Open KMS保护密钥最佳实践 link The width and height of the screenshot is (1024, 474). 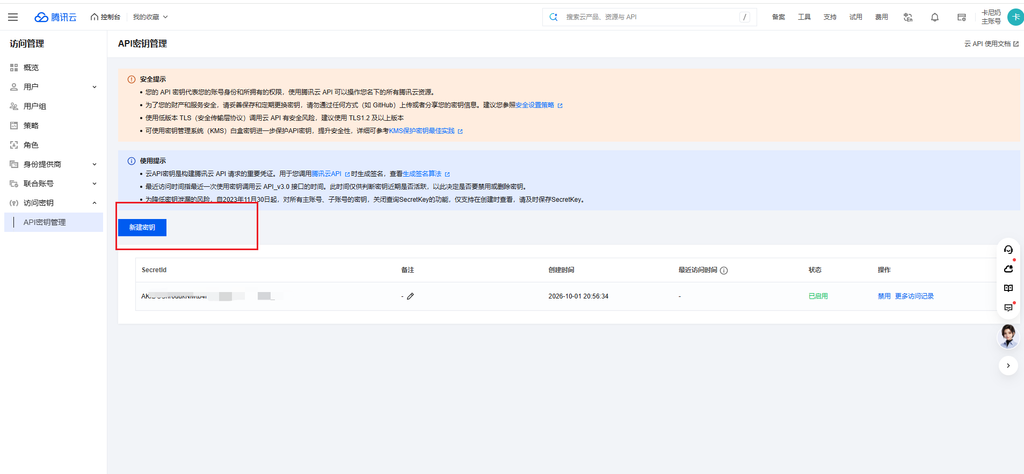point(421,131)
